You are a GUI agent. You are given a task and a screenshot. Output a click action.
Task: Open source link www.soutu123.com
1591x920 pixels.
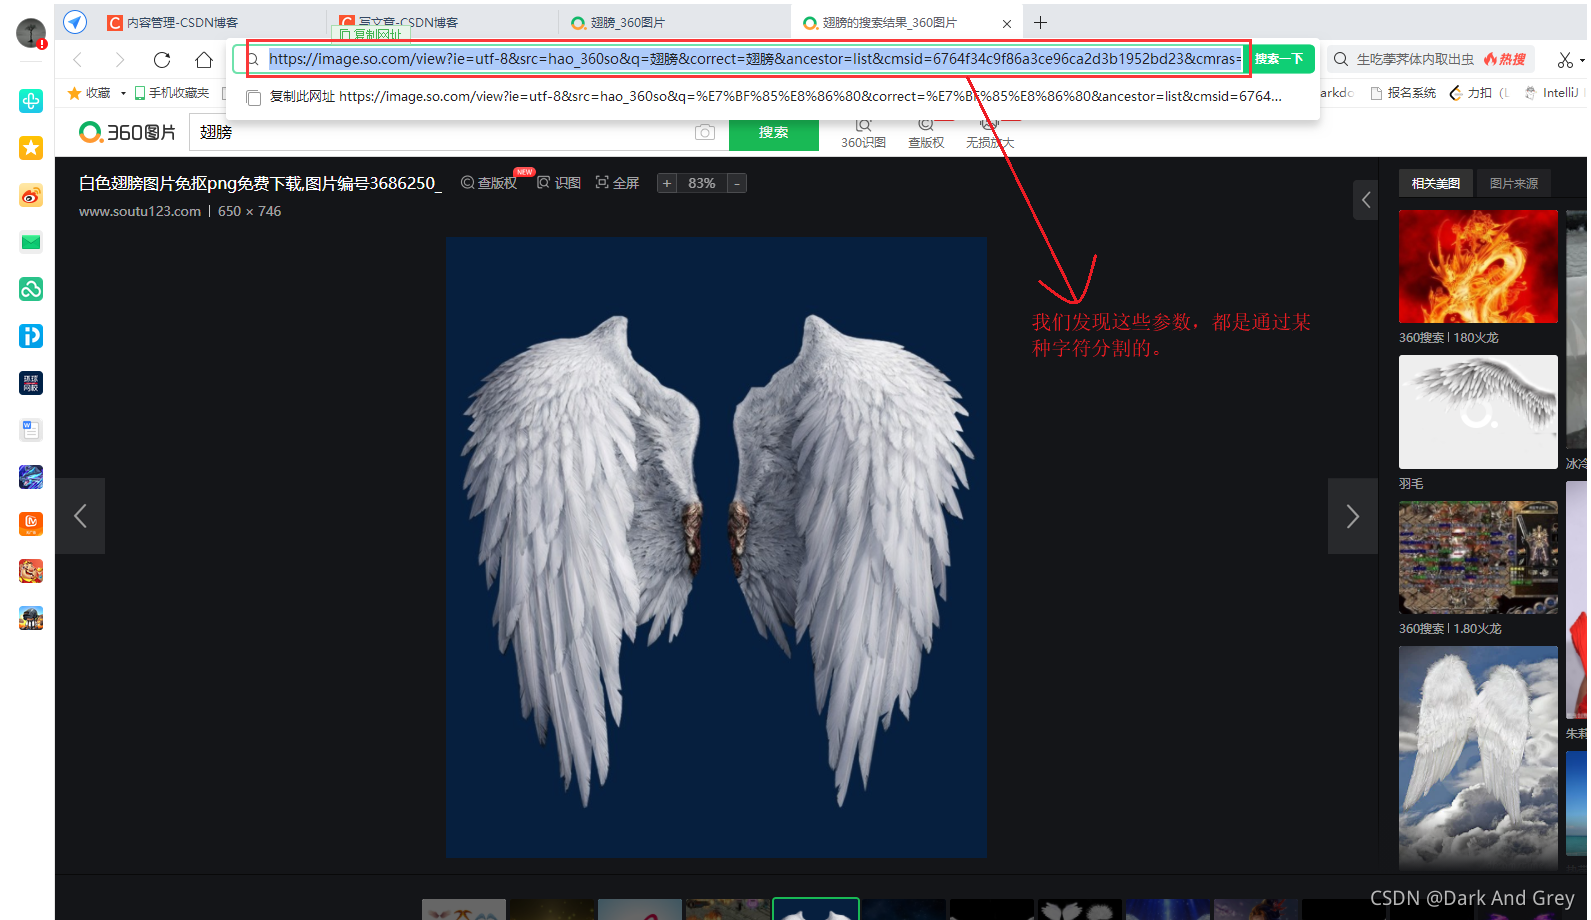[140, 212]
